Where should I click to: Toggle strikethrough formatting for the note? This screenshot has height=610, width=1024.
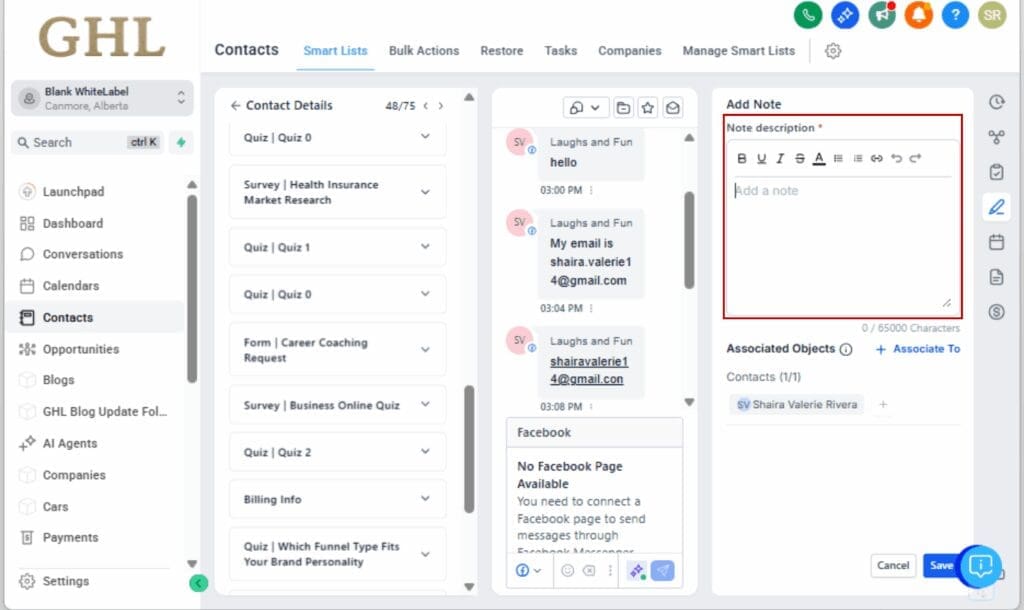tap(797, 158)
